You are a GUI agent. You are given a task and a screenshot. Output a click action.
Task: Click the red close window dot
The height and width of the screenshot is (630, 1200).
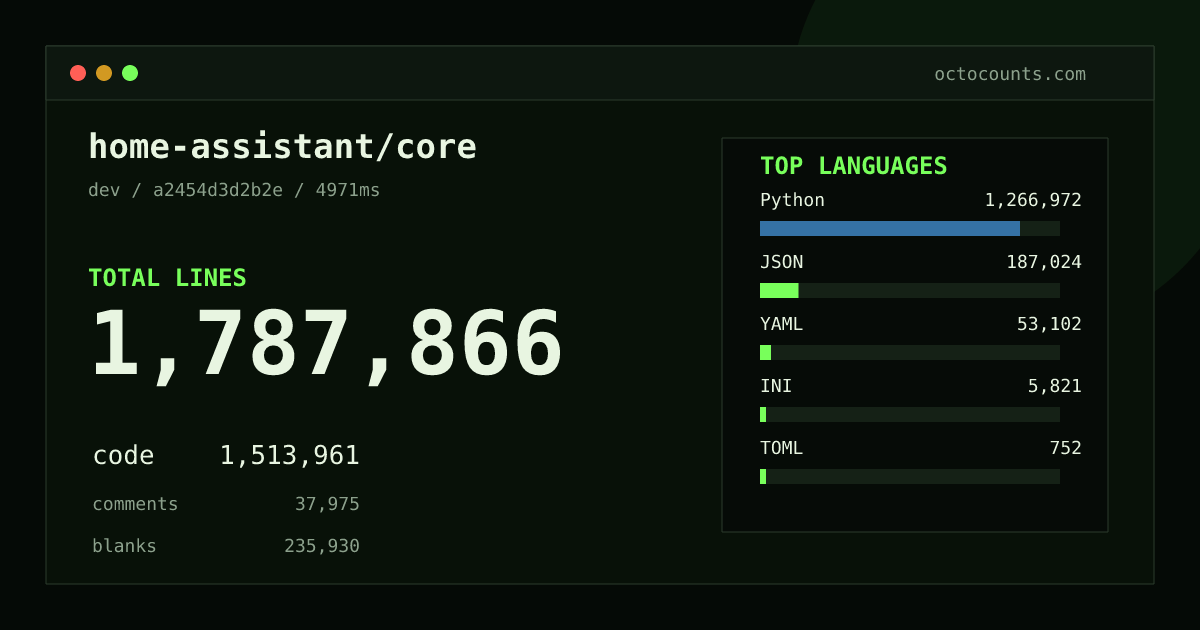coord(78,73)
